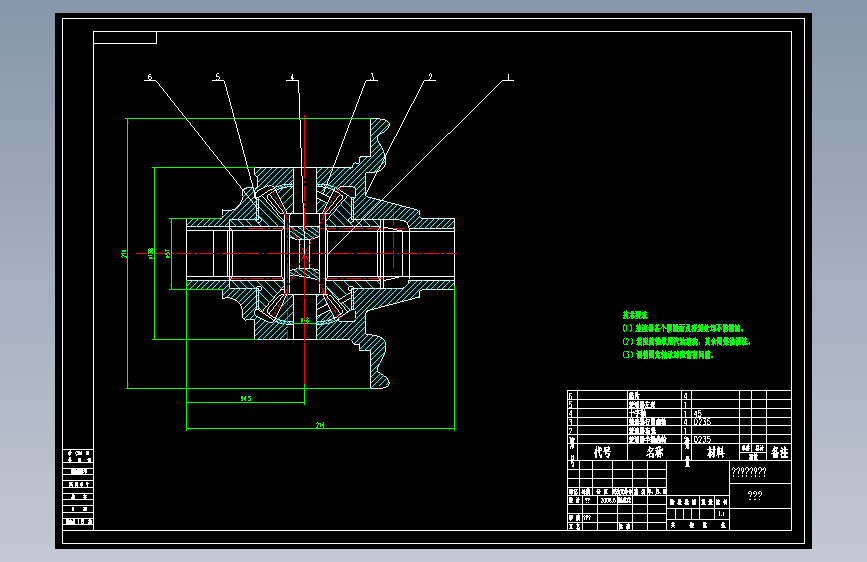The height and width of the screenshot is (562, 867).
Task: Click the red center mark at the axis intersection
Action: (x=304, y=253)
